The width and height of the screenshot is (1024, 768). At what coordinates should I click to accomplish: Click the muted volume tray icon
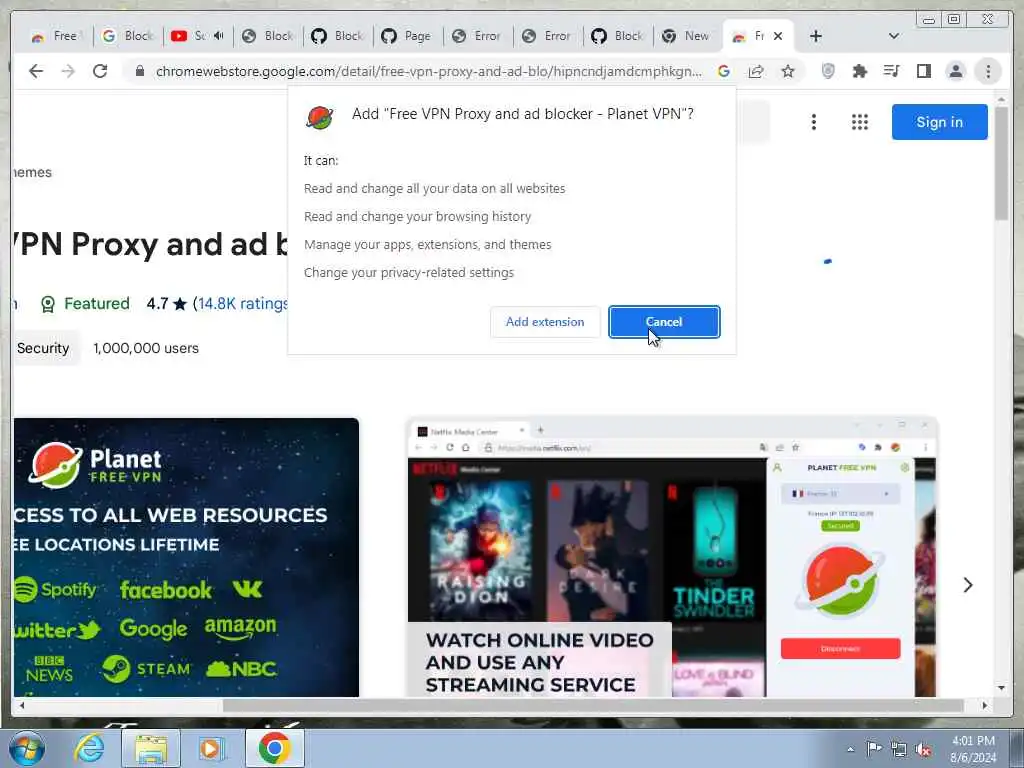923,749
